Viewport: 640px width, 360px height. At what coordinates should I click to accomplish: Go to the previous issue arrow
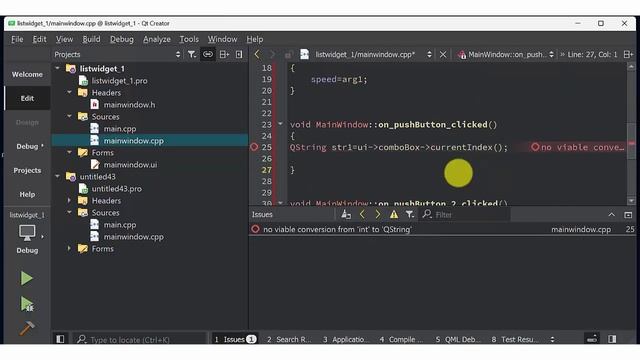[362, 214]
